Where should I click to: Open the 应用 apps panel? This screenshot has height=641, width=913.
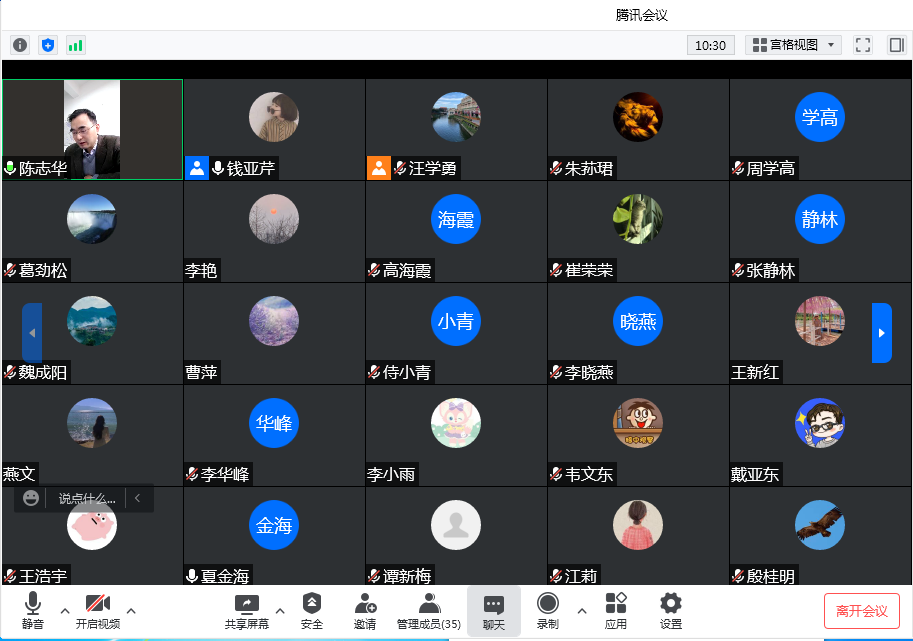616,610
